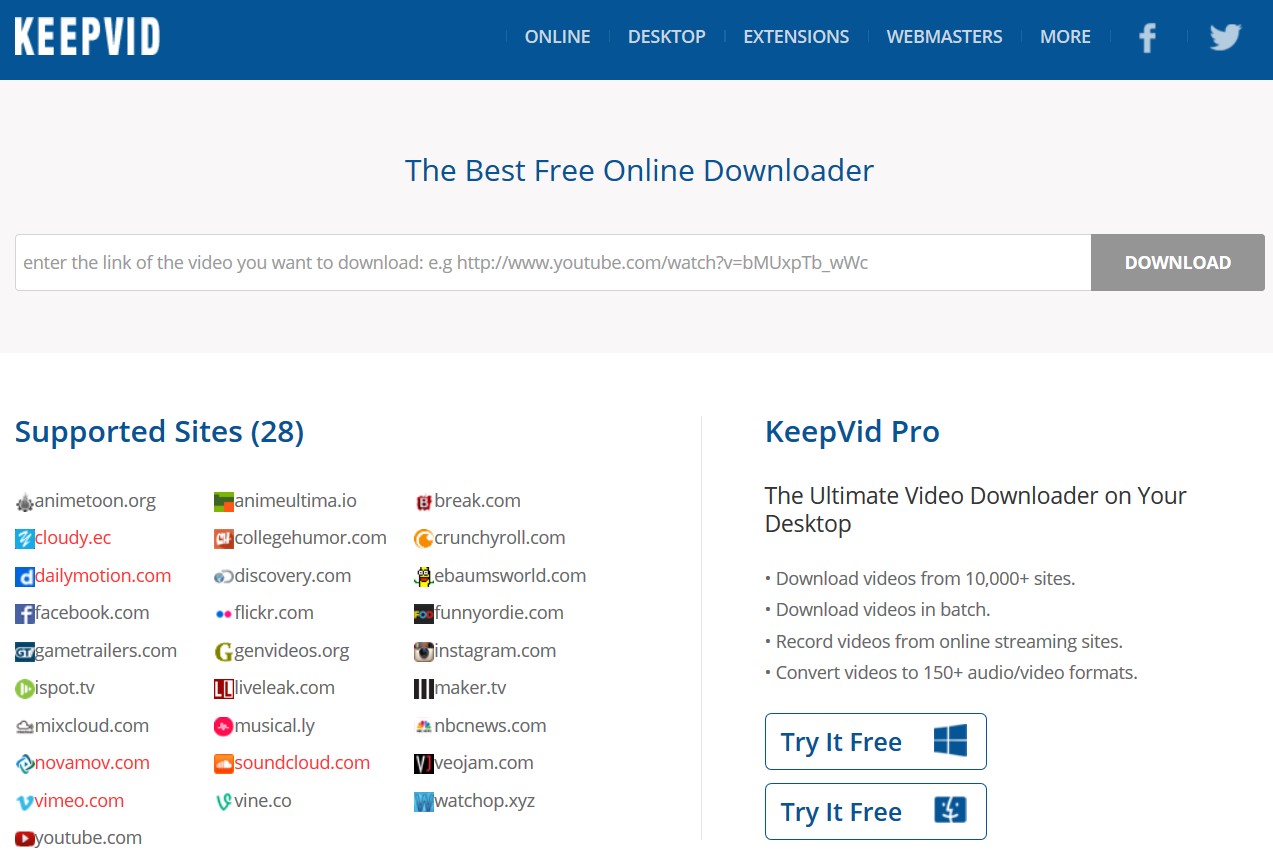Focus the video link input field
Screen dimensions: 1273x857
pyautogui.click(x=553, y=263)
